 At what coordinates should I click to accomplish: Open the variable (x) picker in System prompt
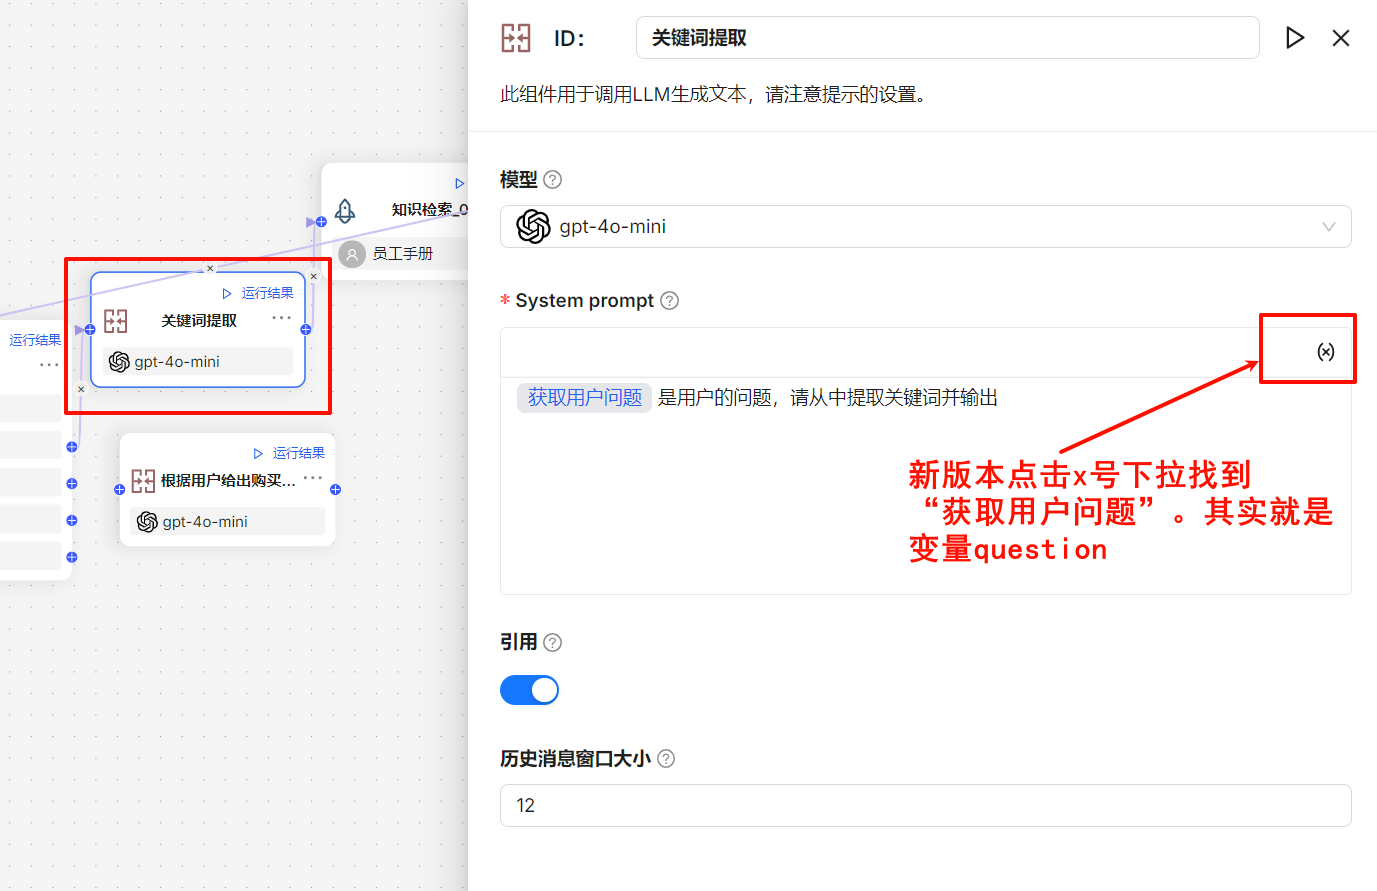click(x=1325, y=352)
